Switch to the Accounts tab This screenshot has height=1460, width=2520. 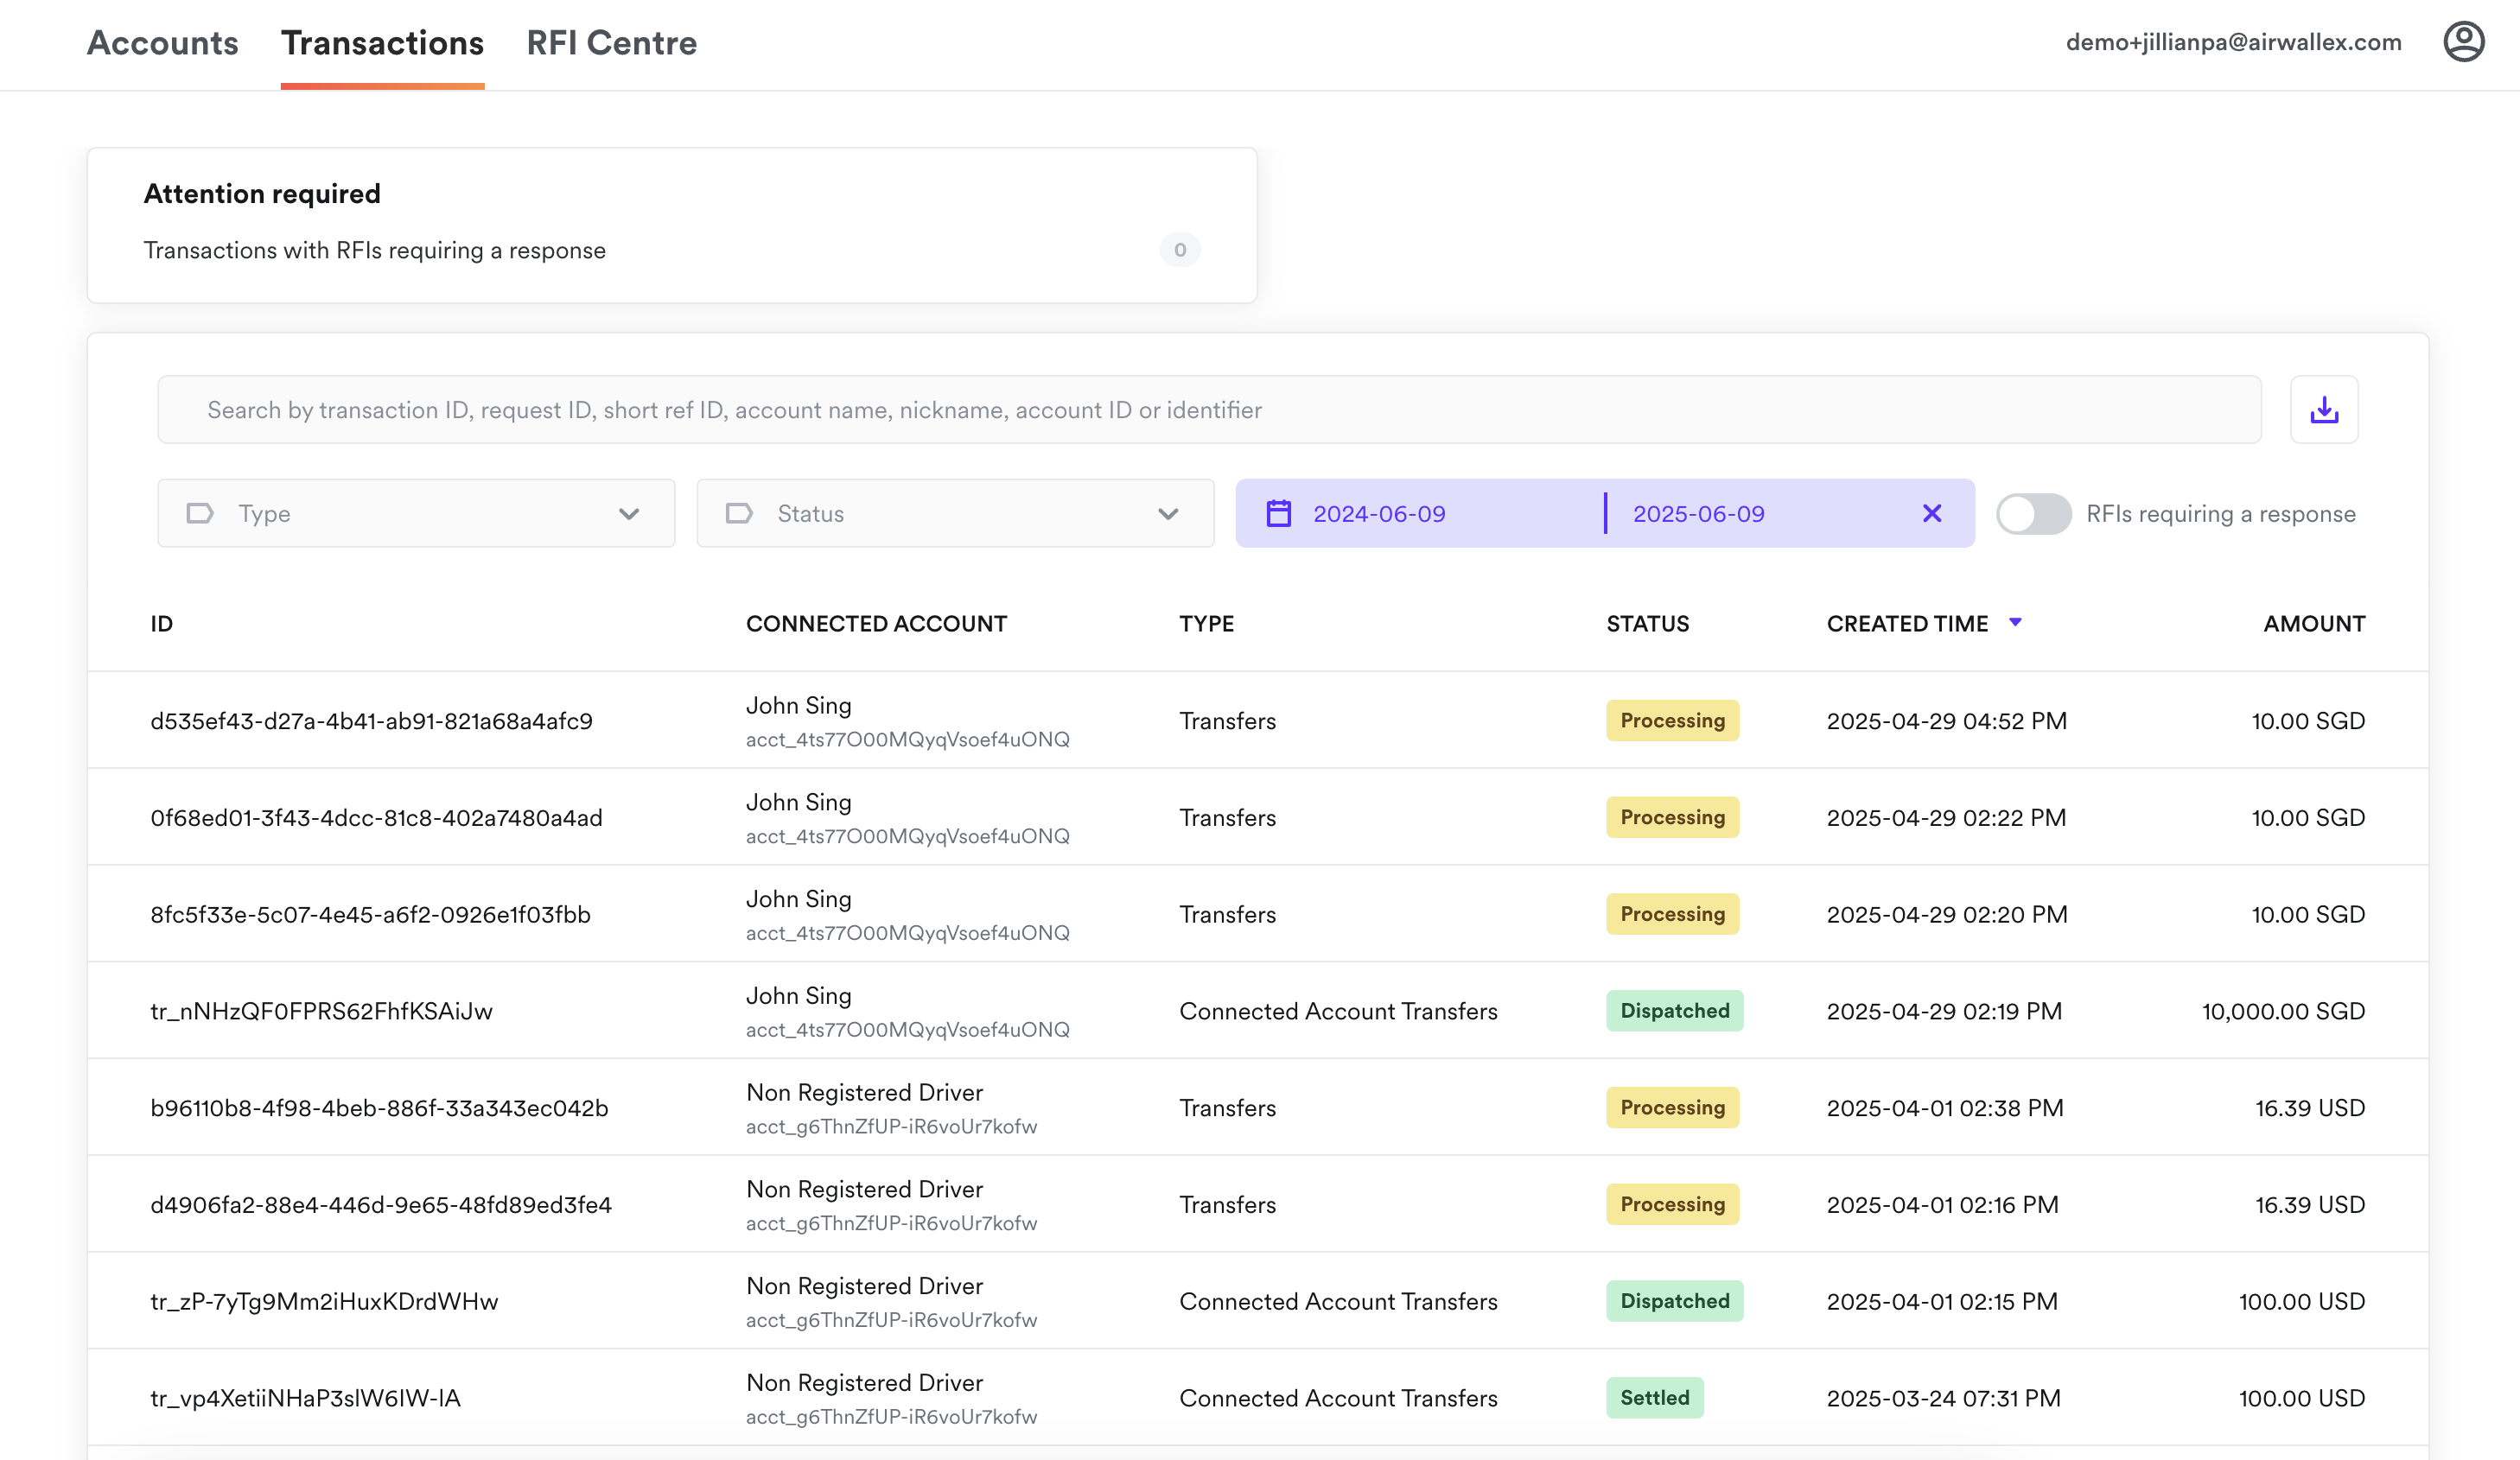click(163, 43)
